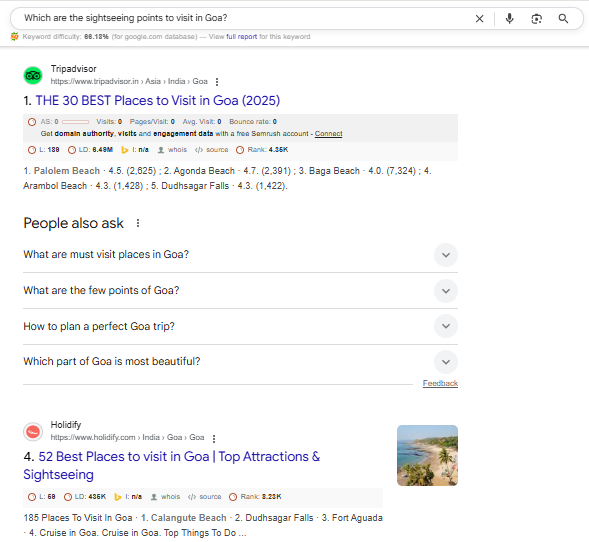Screen dimensions: 589x542
Task: Click the Semrush keyword difficulty logo icon
Action: 15,36
